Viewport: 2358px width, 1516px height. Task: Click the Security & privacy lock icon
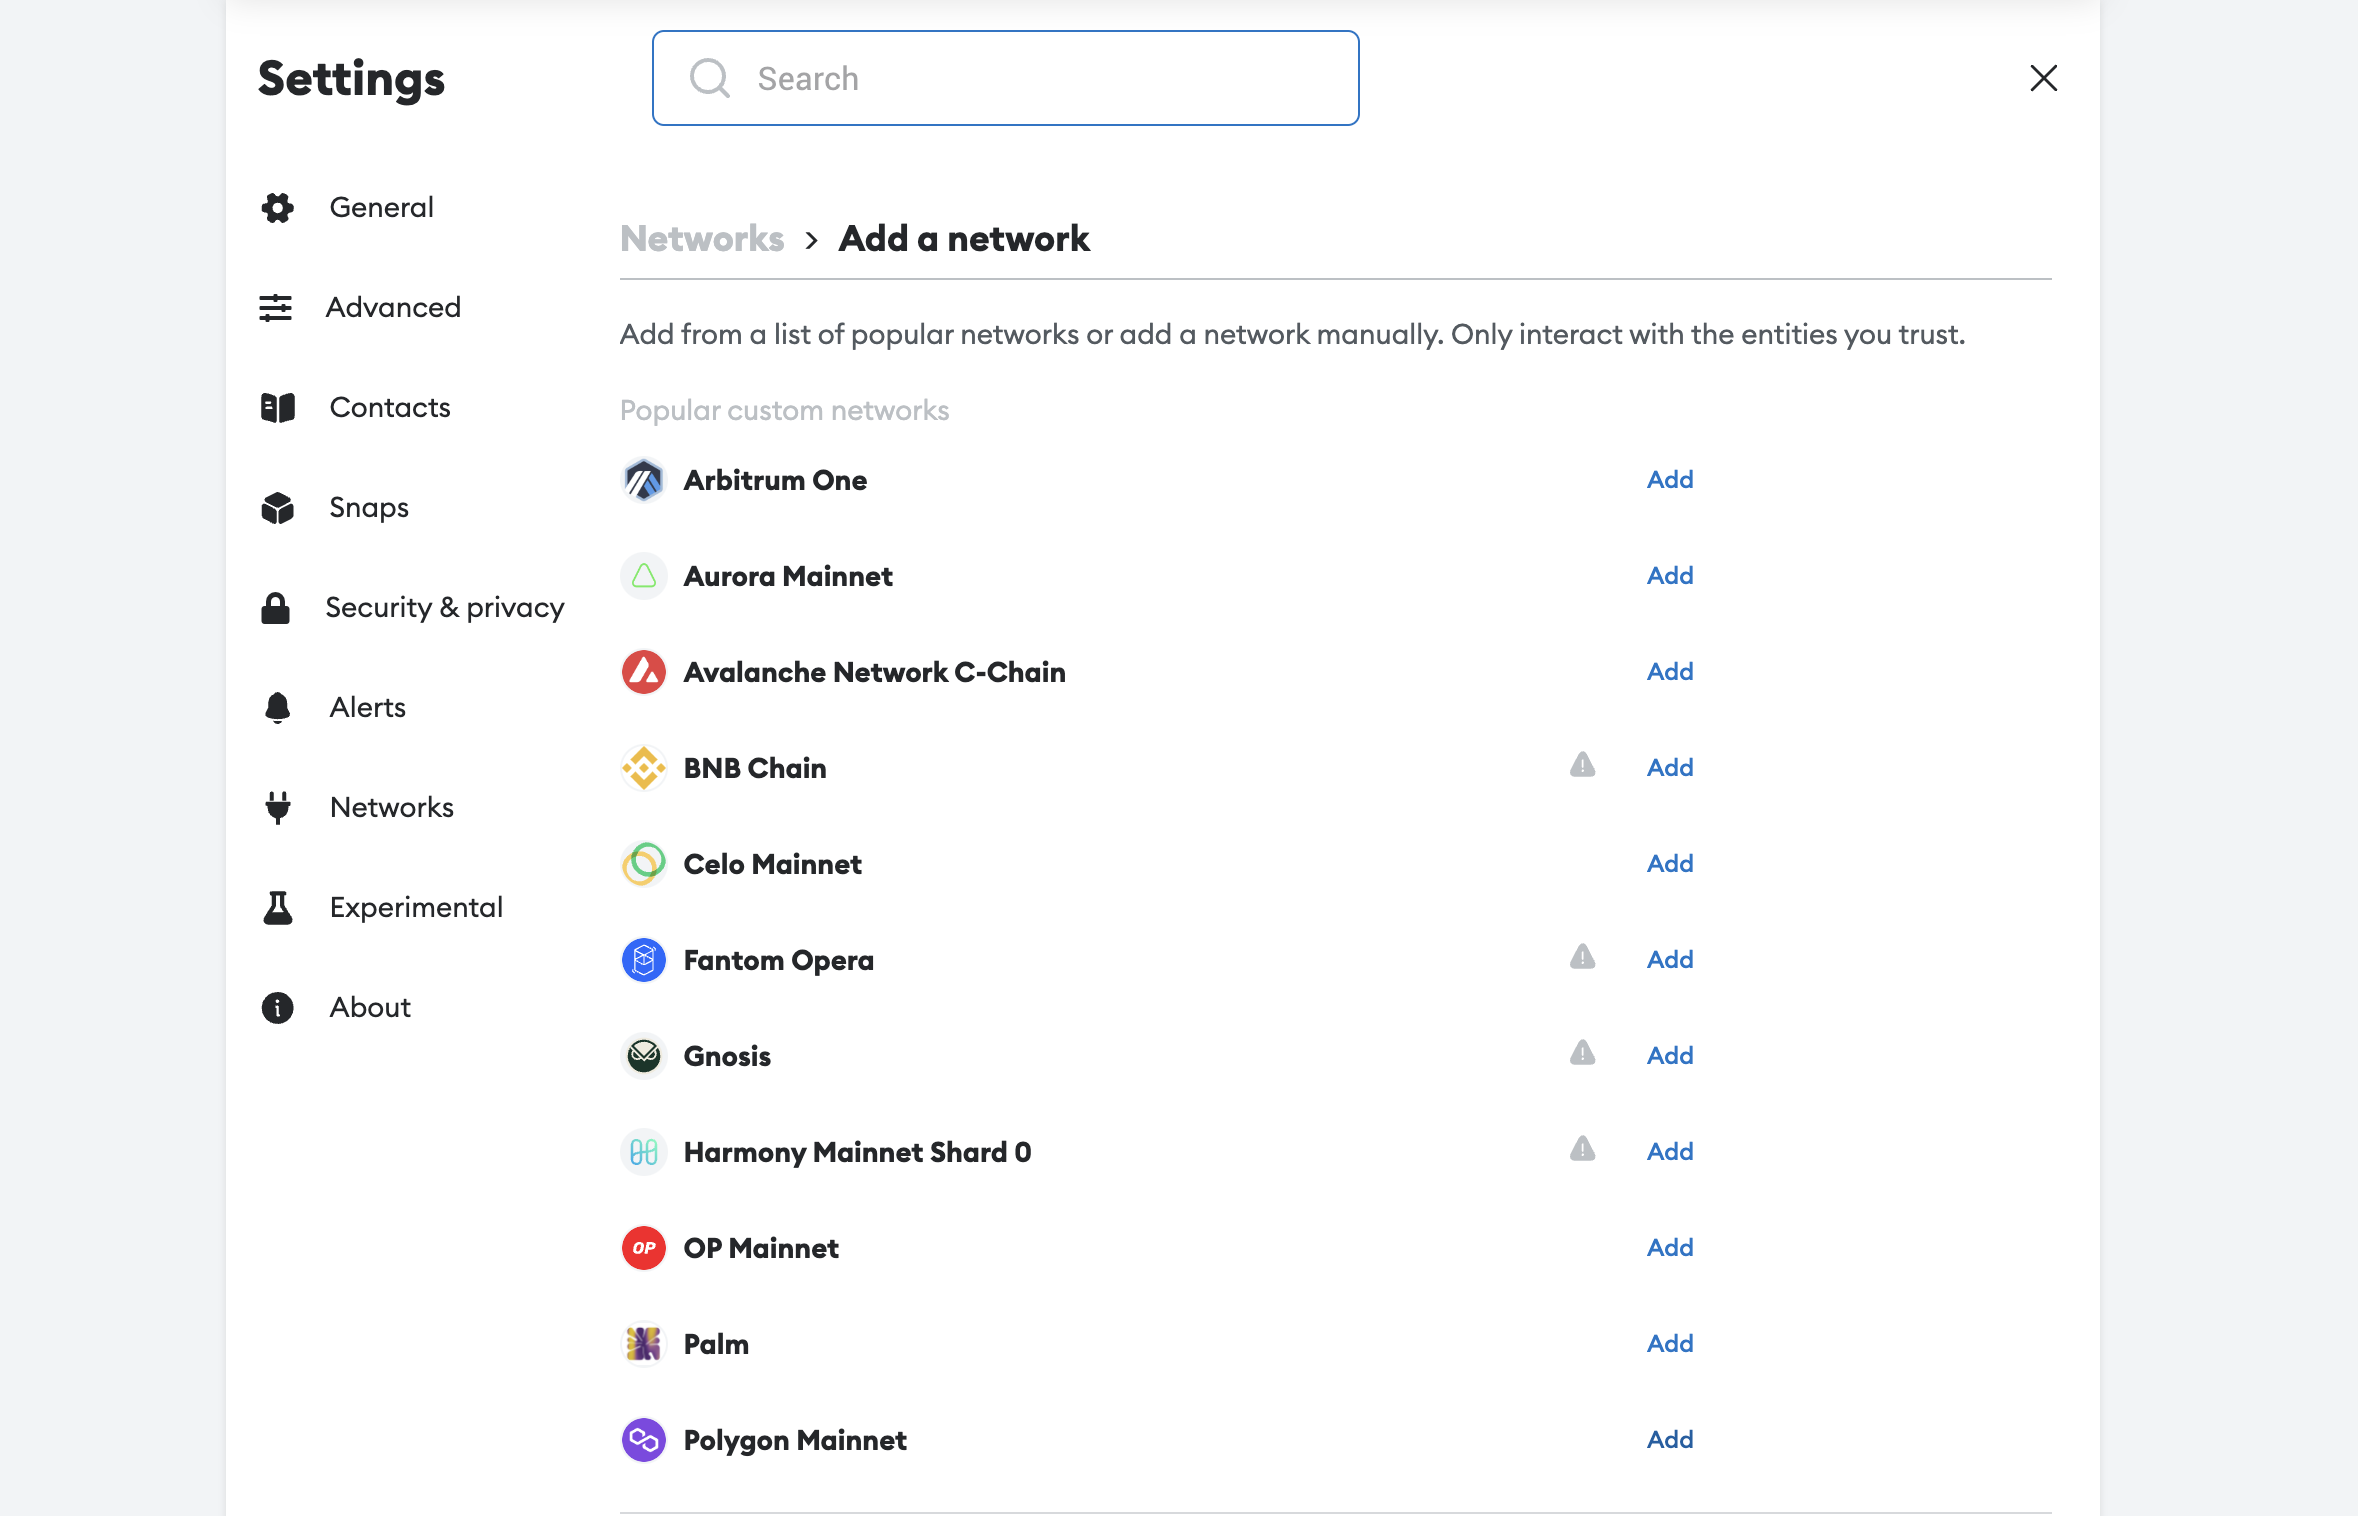(275, 607)
